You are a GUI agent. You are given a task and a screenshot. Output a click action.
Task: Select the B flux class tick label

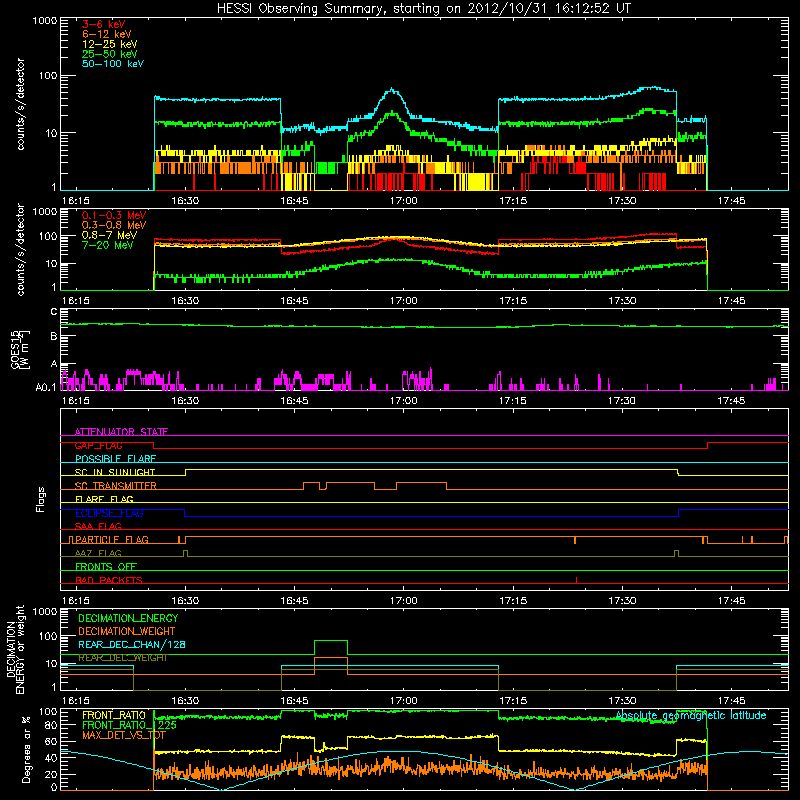pyautogui.click(x=54, y=337)
